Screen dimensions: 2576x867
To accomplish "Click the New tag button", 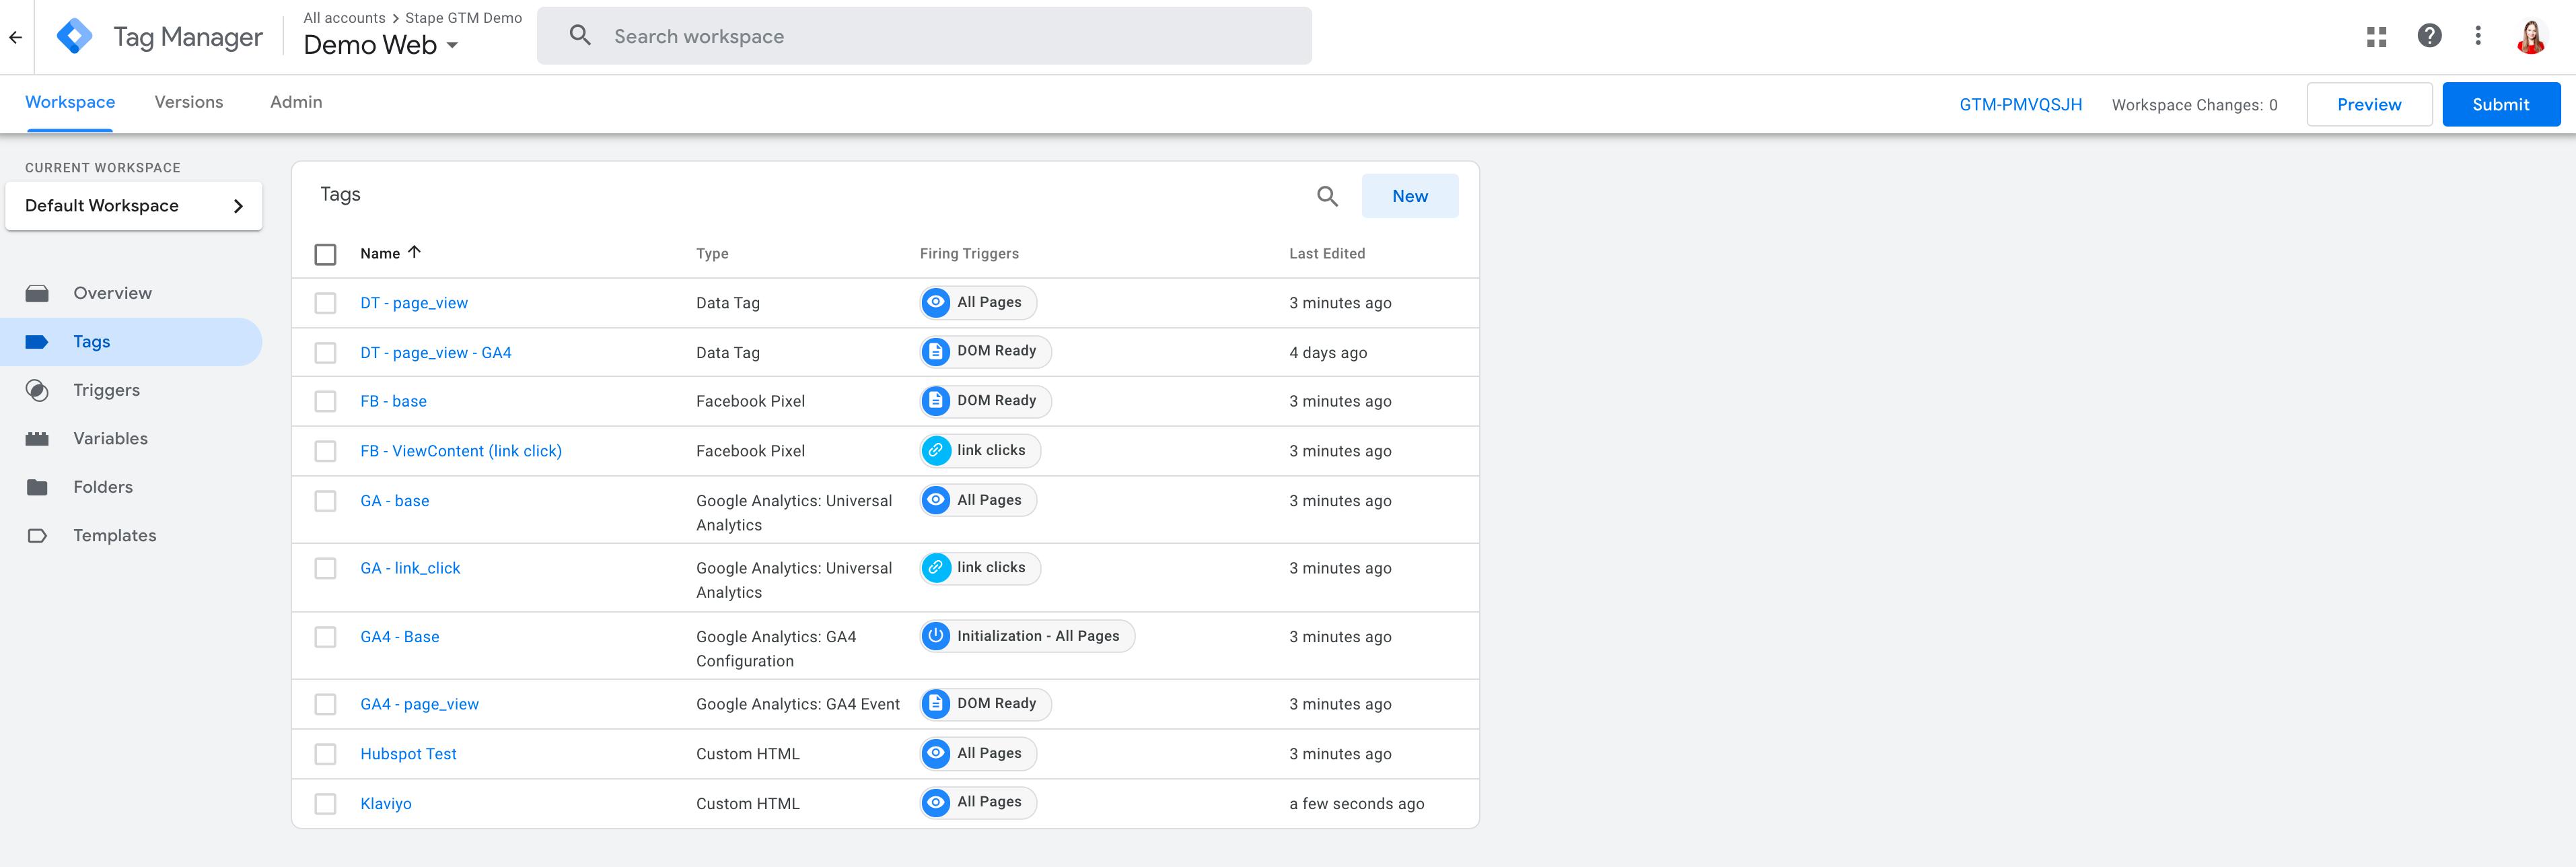I will (x=1410, y=196).
